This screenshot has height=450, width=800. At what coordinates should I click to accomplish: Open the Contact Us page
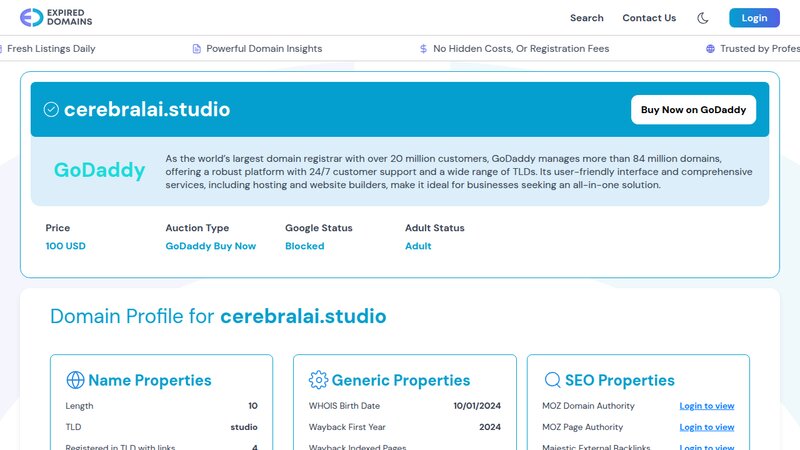coord(649,18)
